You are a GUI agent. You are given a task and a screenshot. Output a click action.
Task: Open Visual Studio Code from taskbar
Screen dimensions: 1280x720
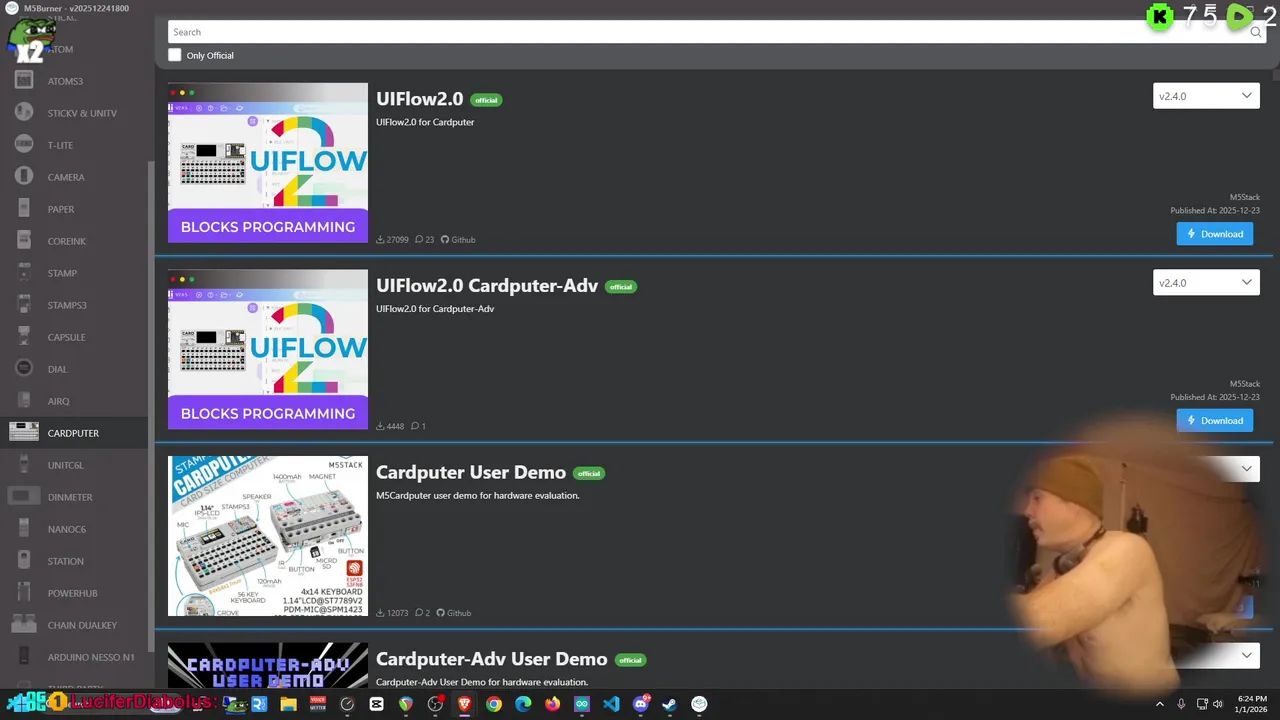pos(611,704)
